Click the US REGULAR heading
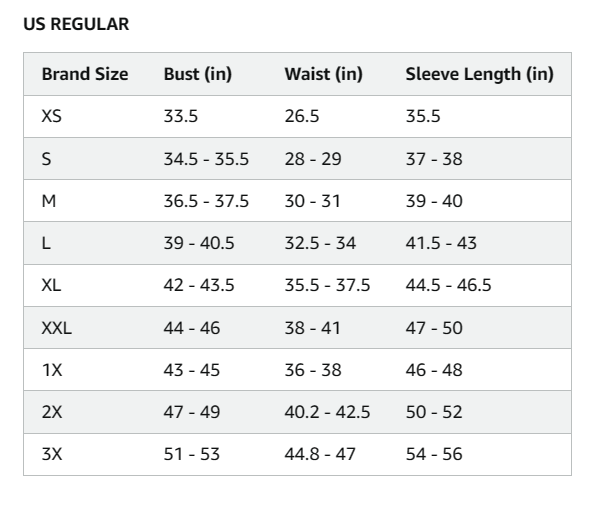 pos(76,24)
